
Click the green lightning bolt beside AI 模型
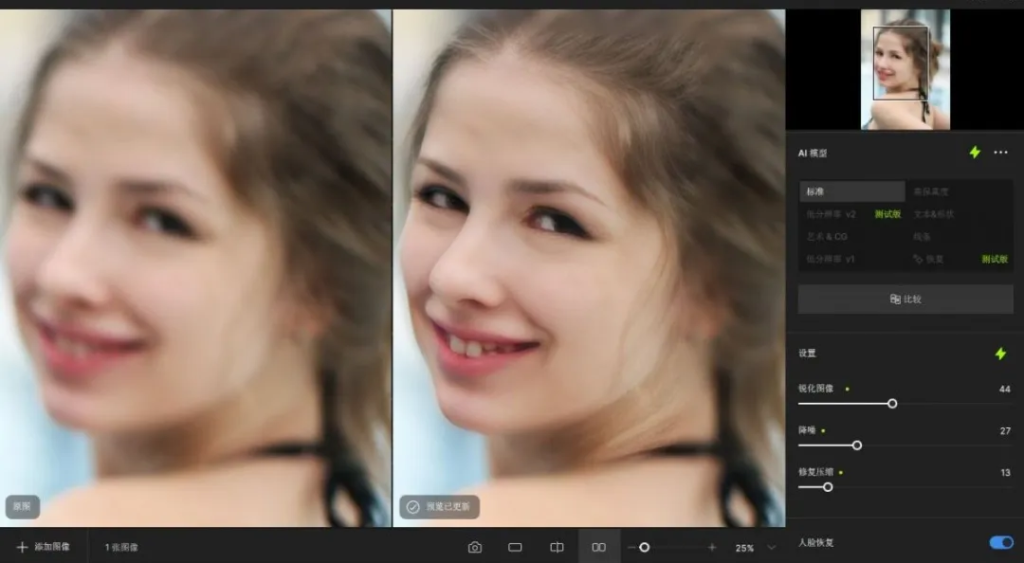point(974,152)
